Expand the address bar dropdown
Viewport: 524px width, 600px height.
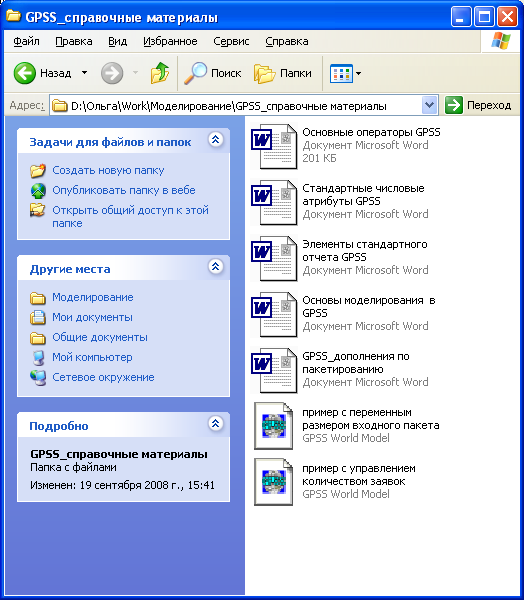(429, 105)
